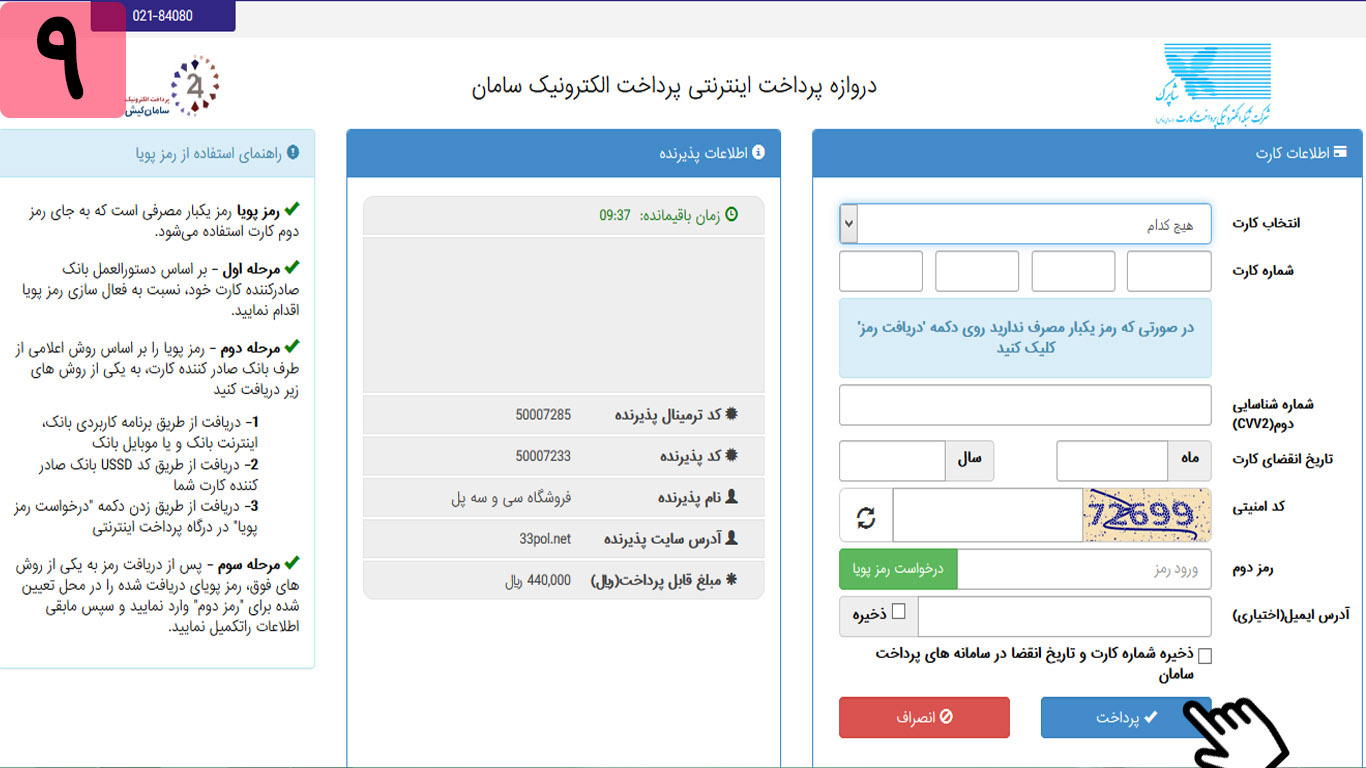
Task: Click the clock icon beside زمان باقیمانده
Action: (x=731, y=215)
